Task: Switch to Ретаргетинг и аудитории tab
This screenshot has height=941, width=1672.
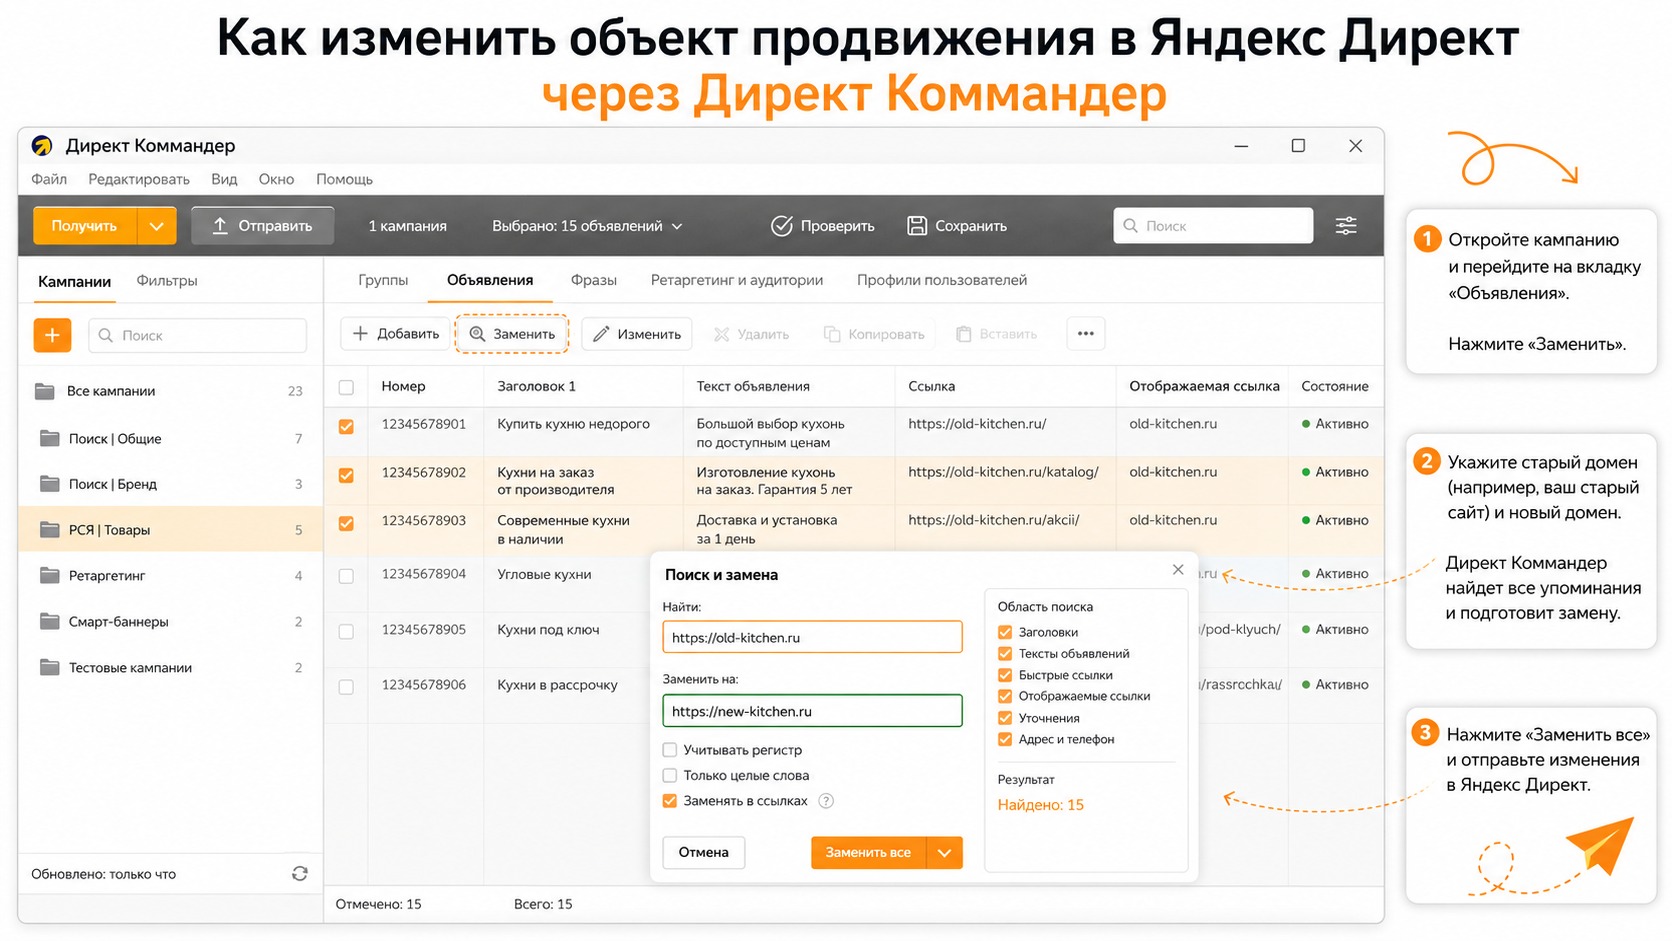Action: click(737, 280)
